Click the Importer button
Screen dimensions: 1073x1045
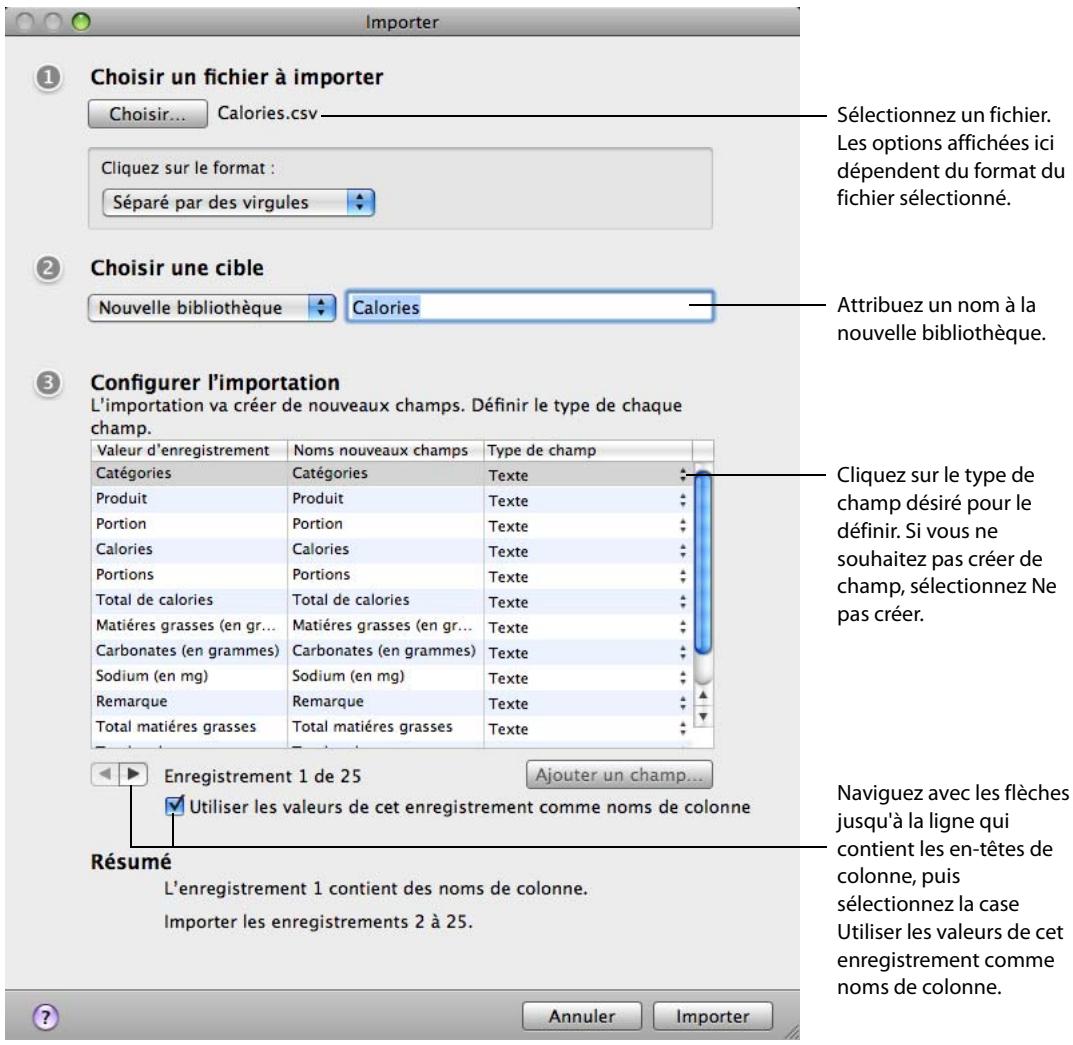click(x=713, y=1016)
